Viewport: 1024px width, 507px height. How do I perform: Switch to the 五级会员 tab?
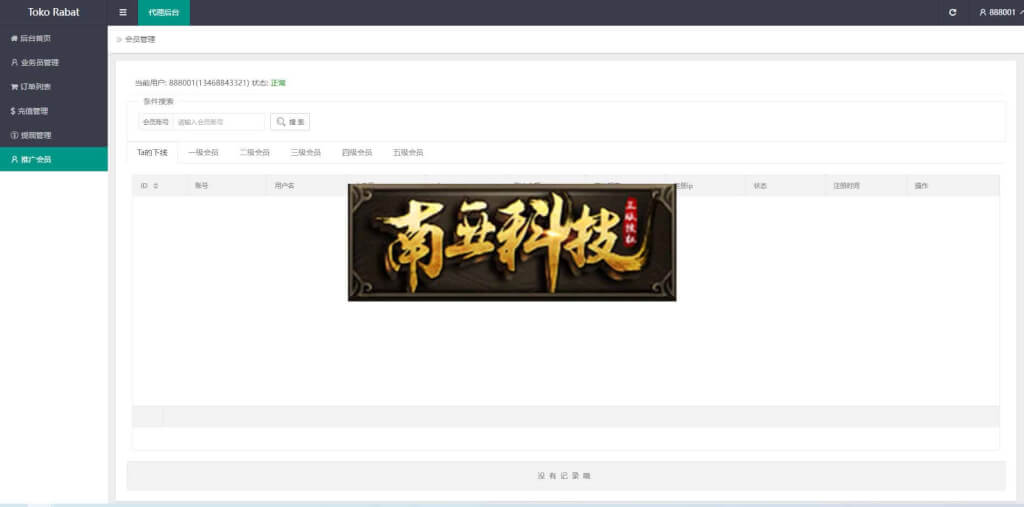pos(408,152)
